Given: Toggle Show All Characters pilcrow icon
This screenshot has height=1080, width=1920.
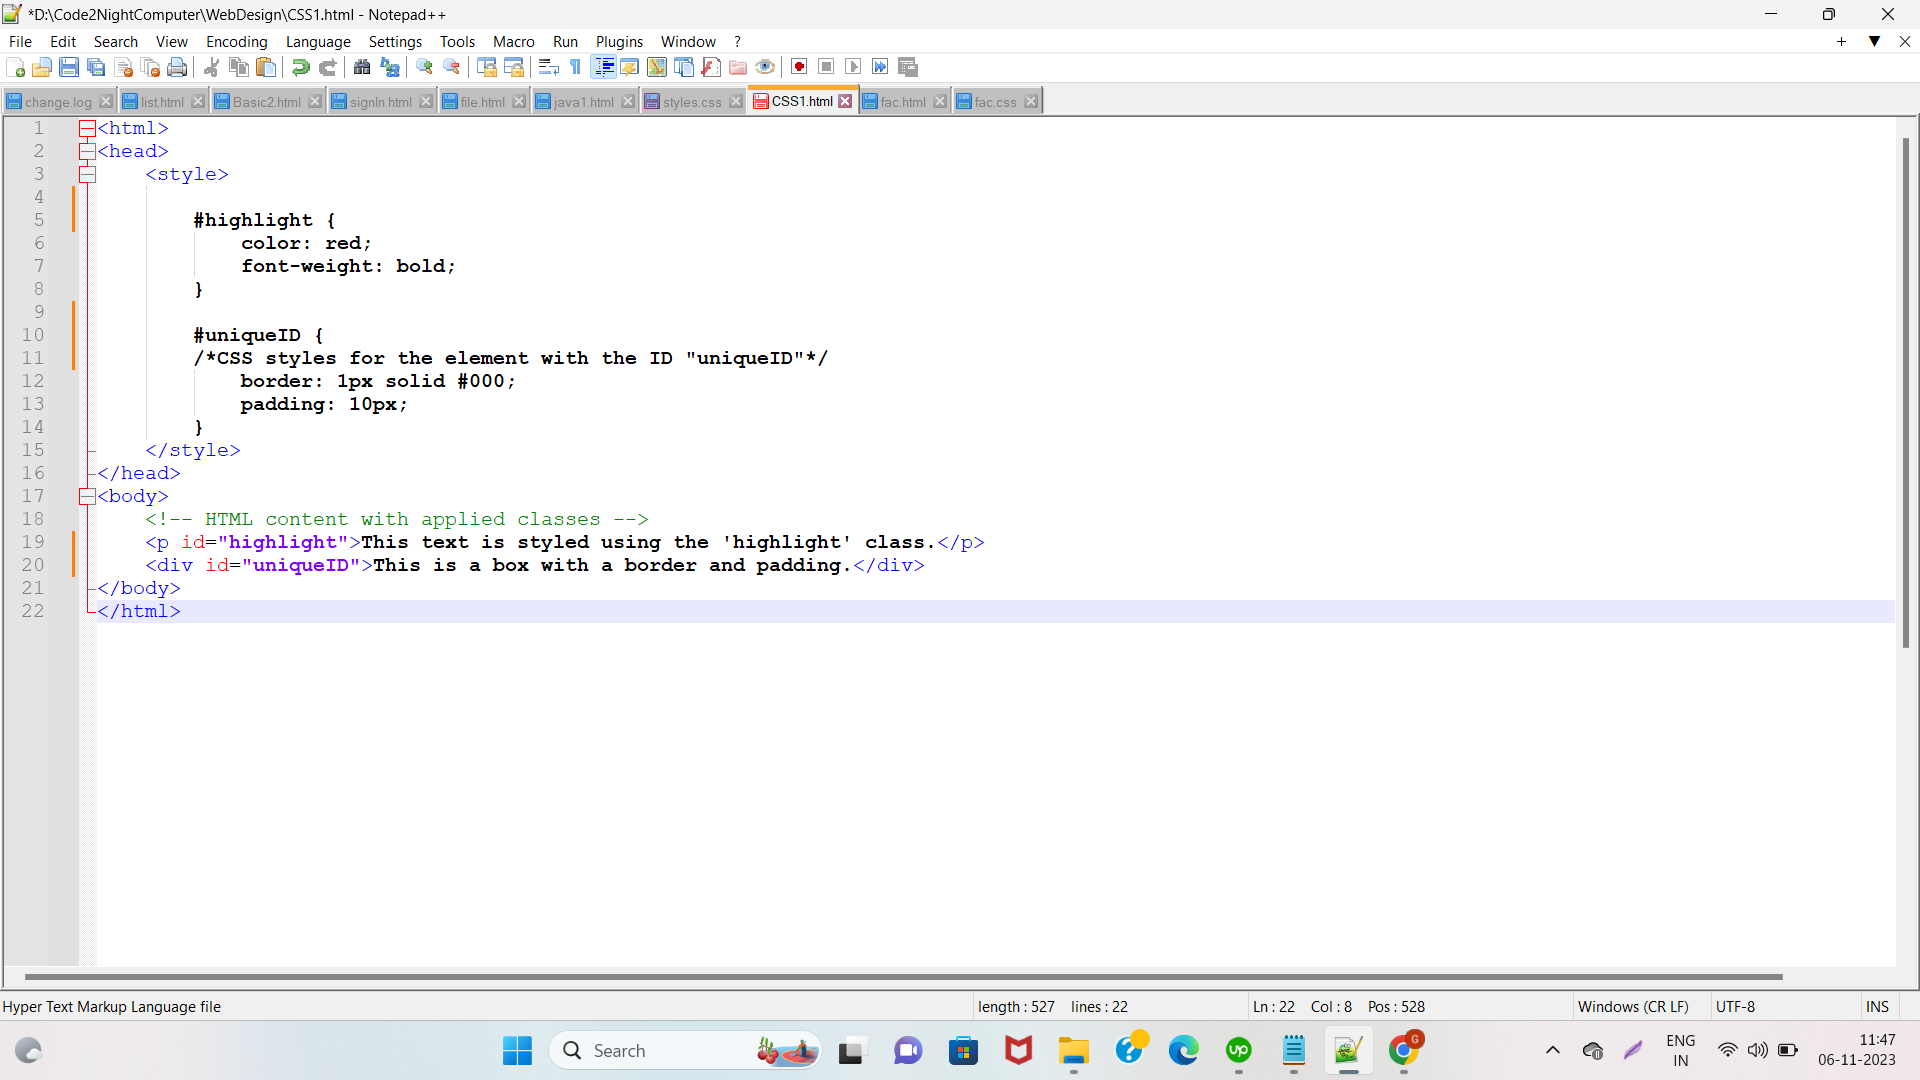Looking at the screenshot, I should tap(576, 67).
